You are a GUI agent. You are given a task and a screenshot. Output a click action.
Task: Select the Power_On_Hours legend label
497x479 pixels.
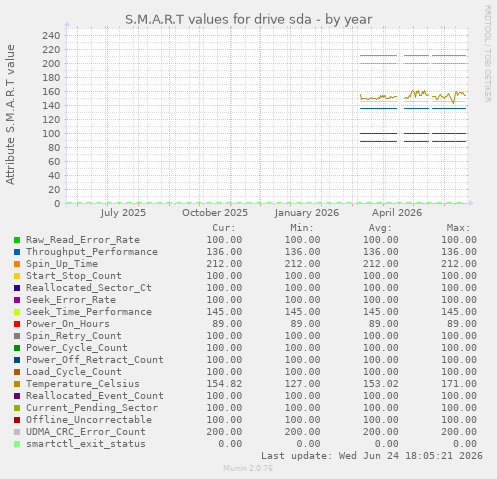68,324
